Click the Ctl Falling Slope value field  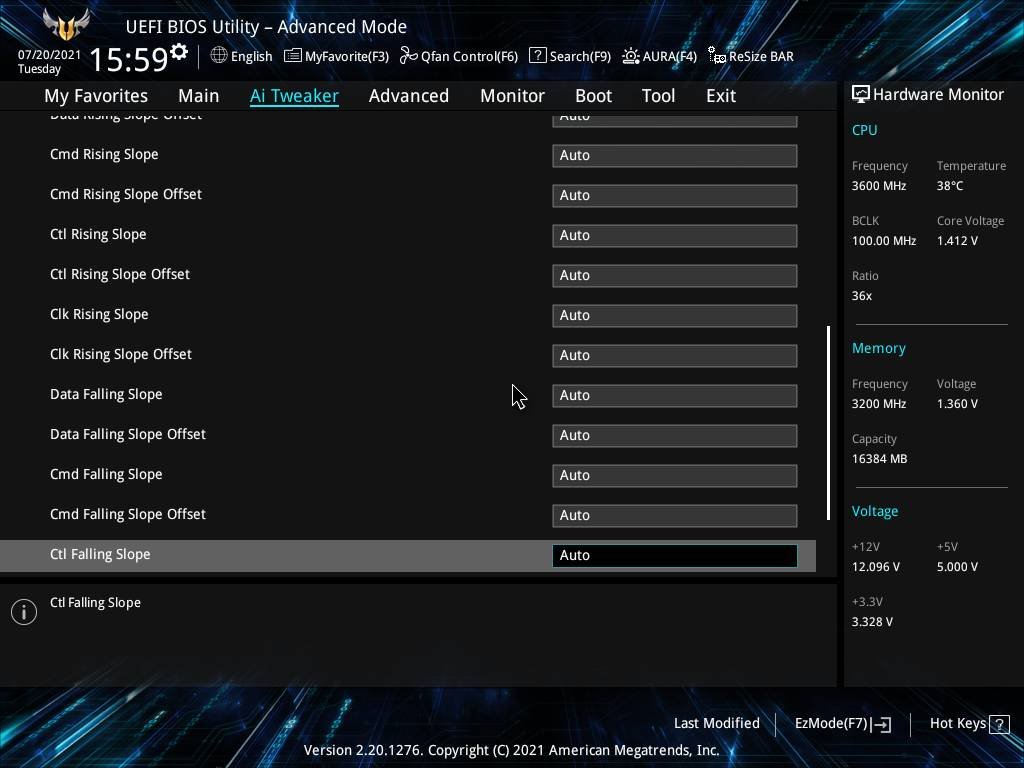coord(674,556)
